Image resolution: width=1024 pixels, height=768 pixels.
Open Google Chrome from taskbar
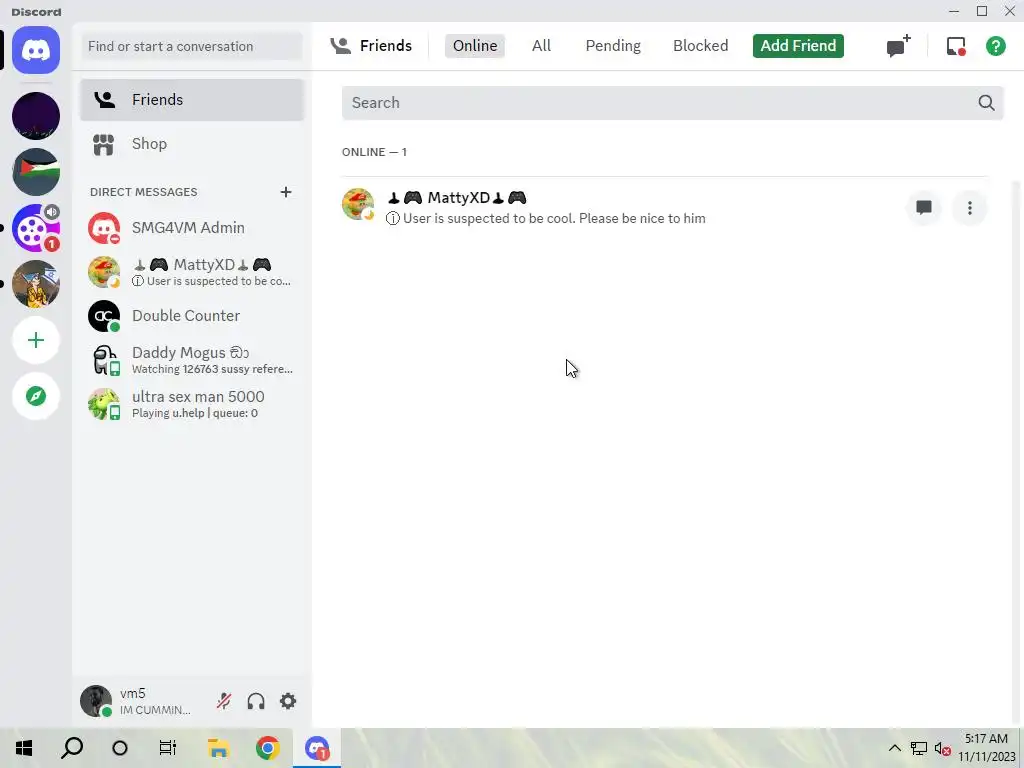pyautogui.click(x=267, y=748)
